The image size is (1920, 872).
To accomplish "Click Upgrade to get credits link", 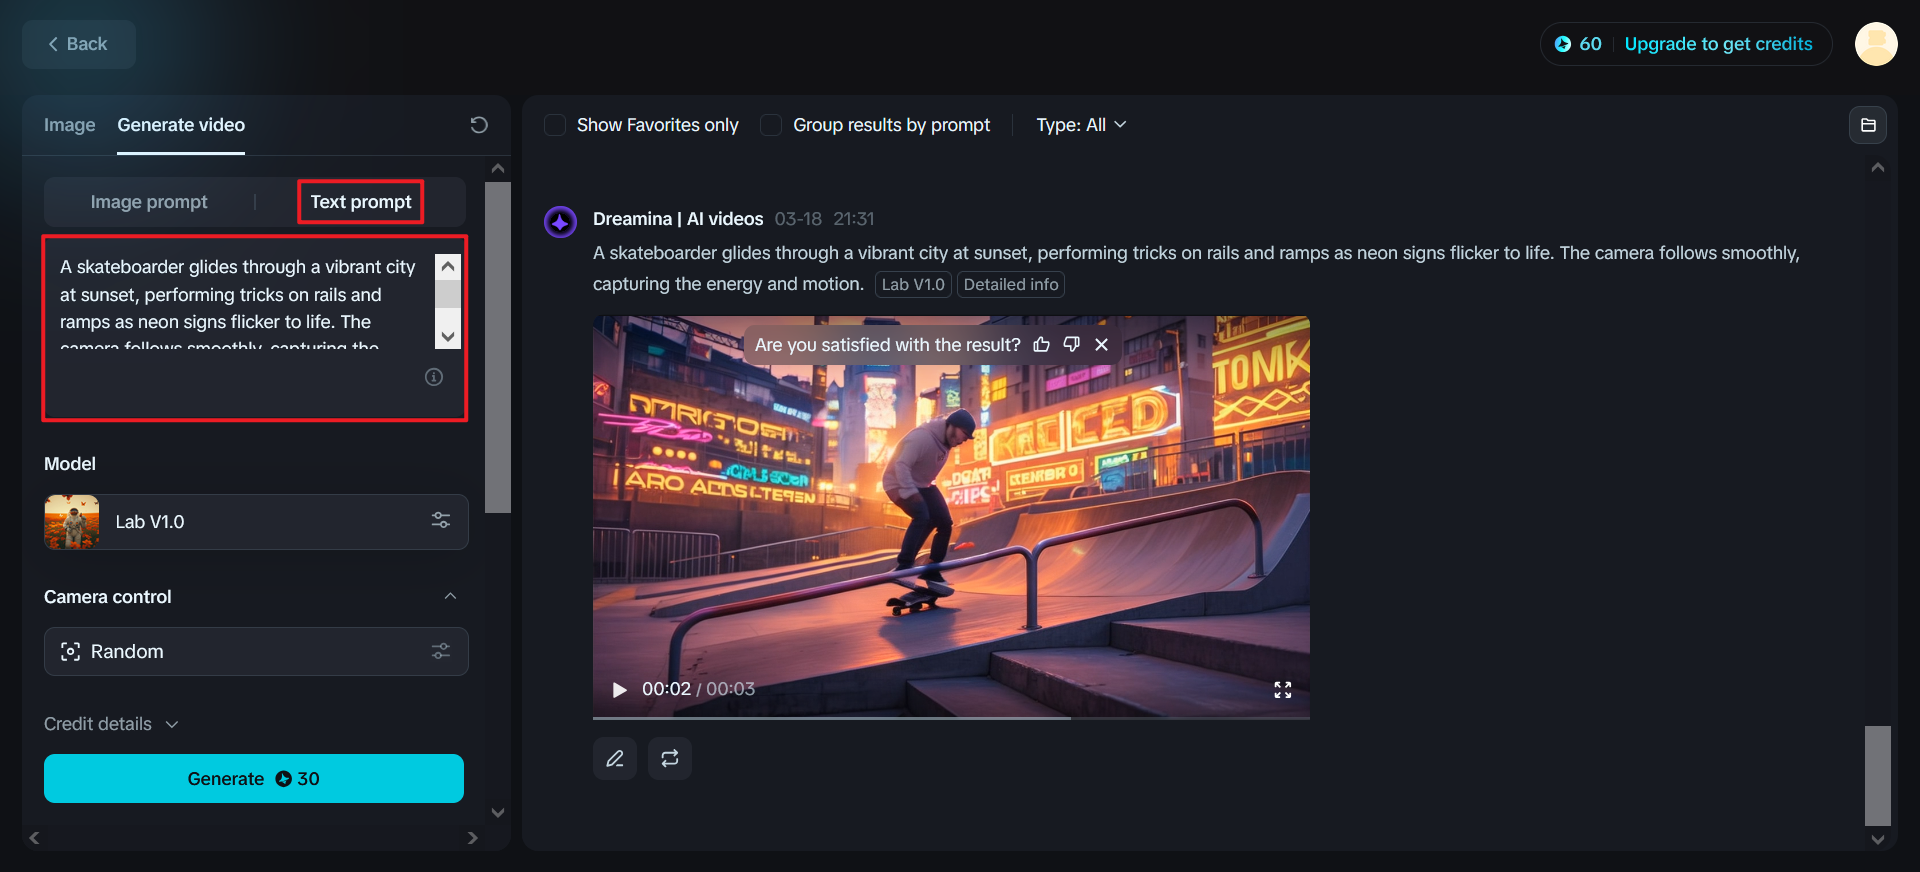I will click(x=1718, y=44).
